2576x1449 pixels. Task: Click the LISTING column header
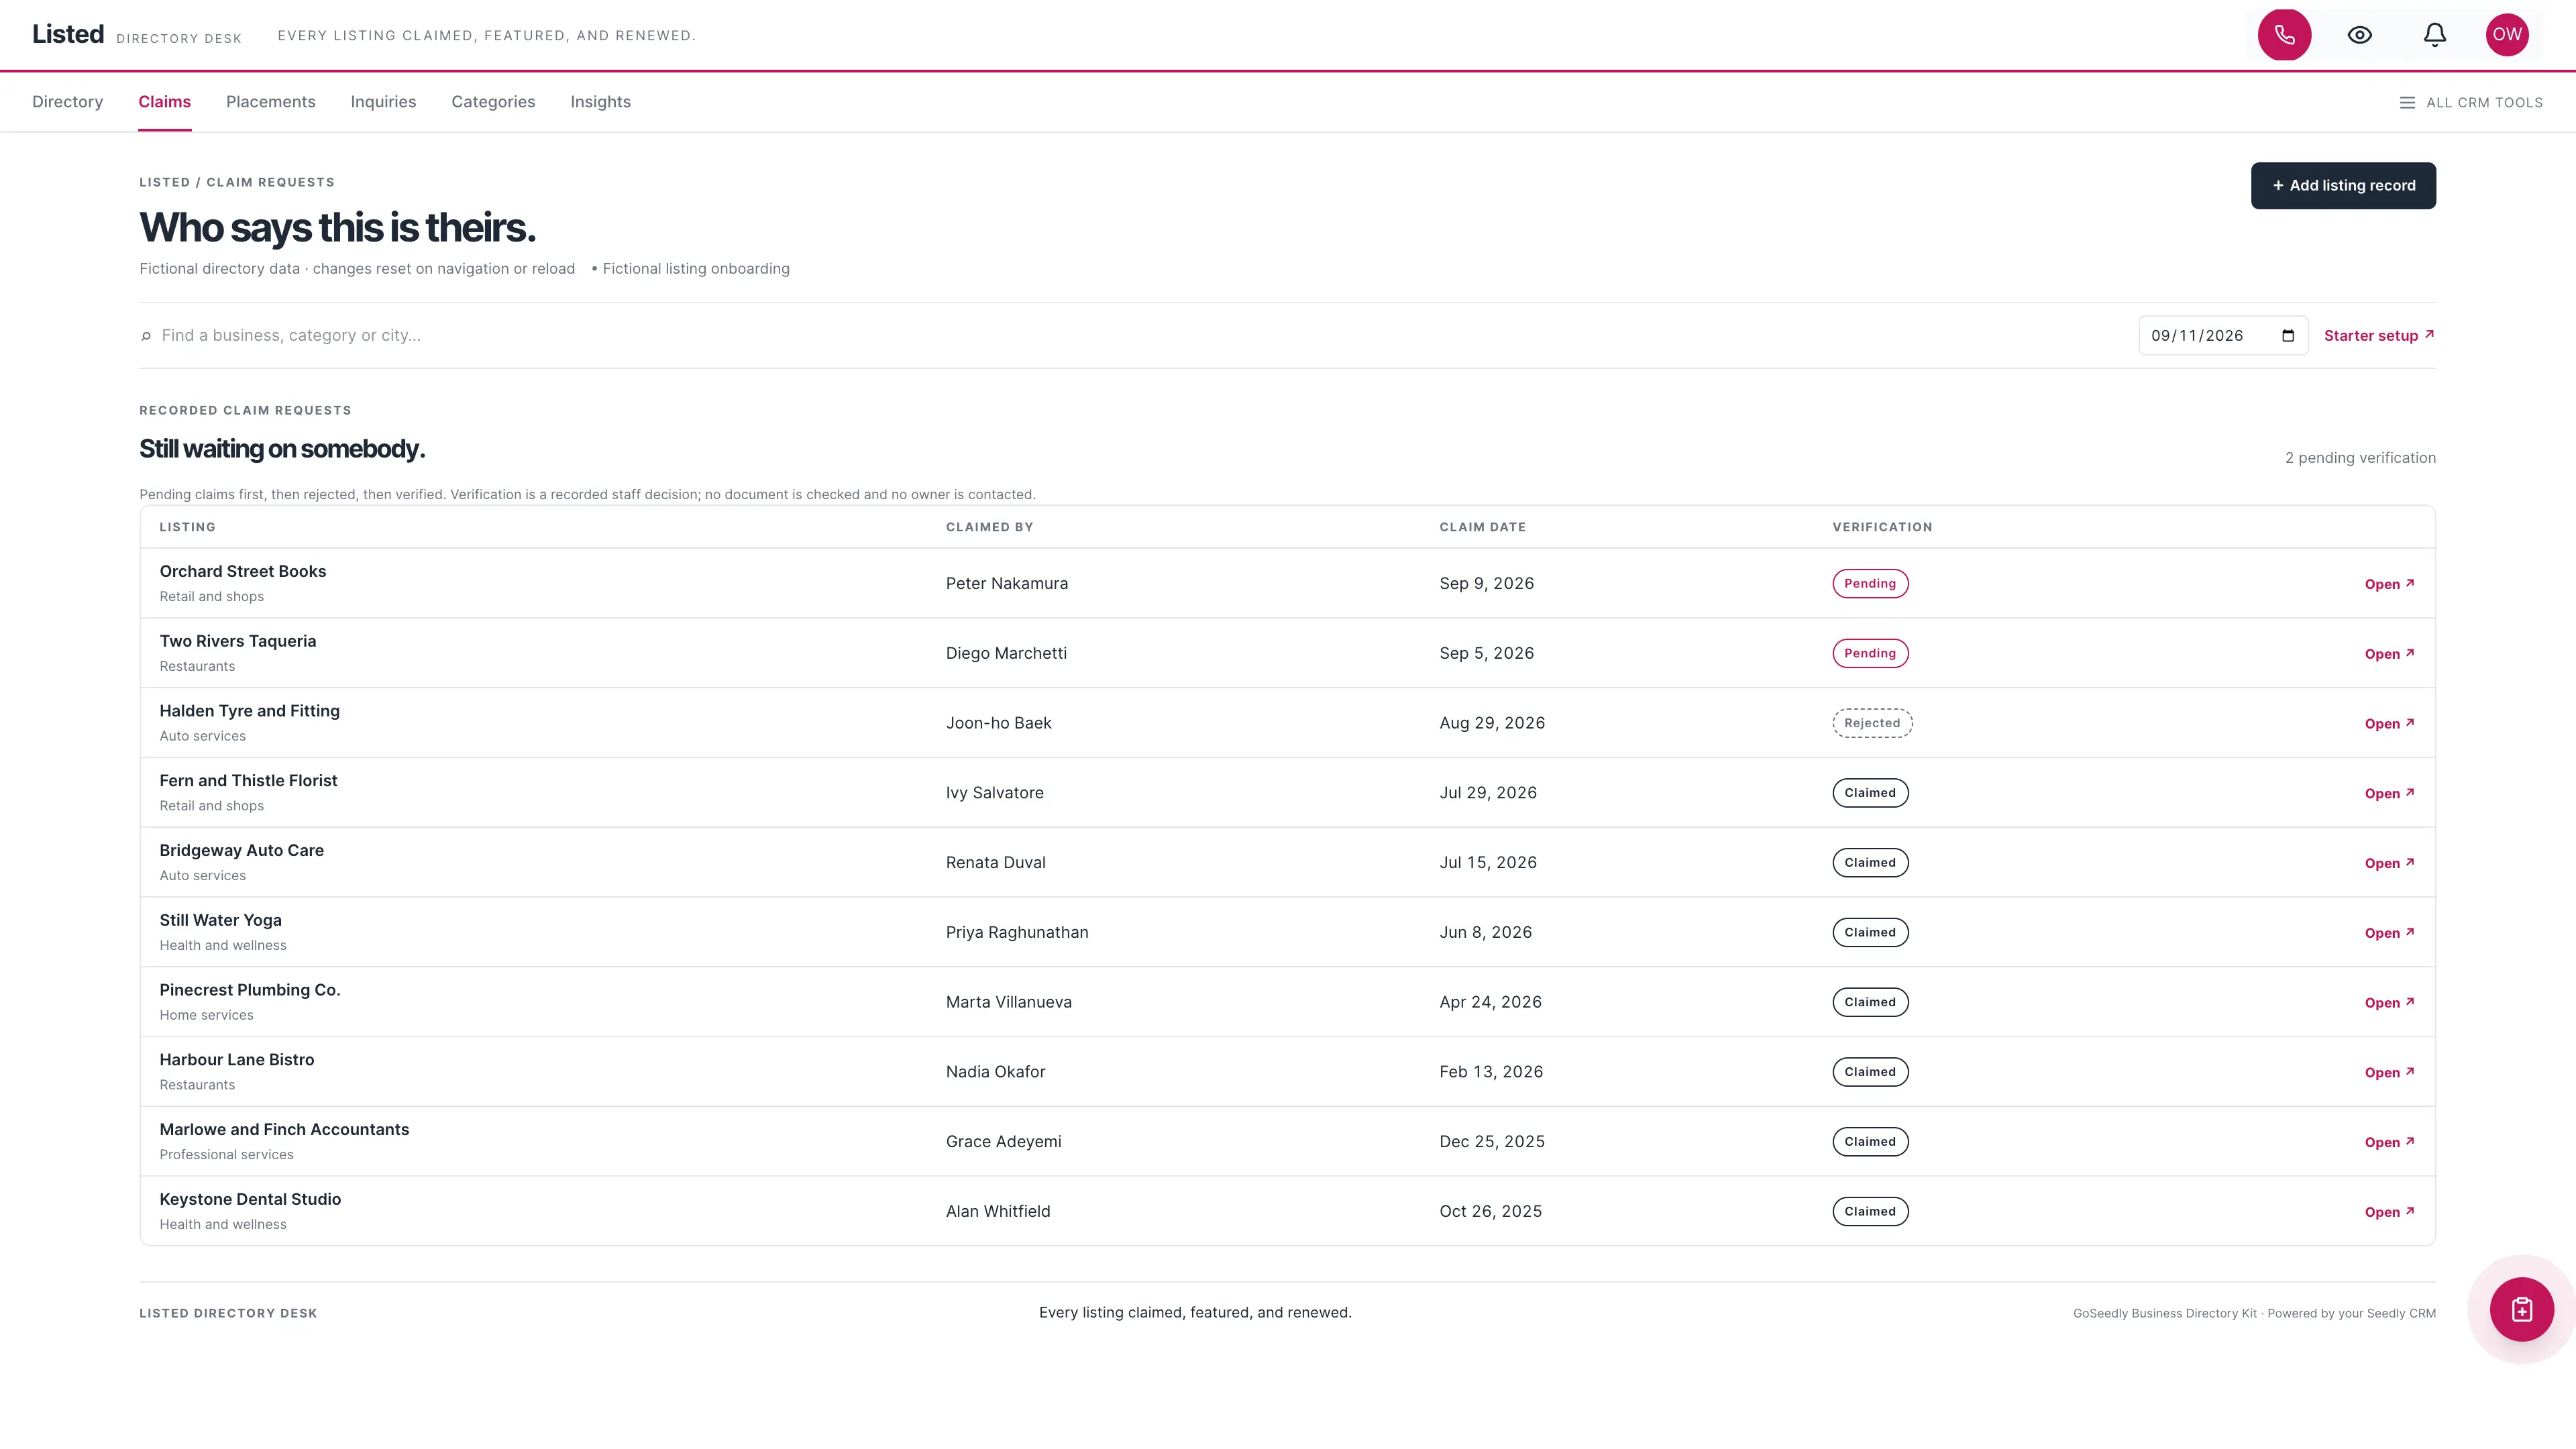click(x=187, y=527)
